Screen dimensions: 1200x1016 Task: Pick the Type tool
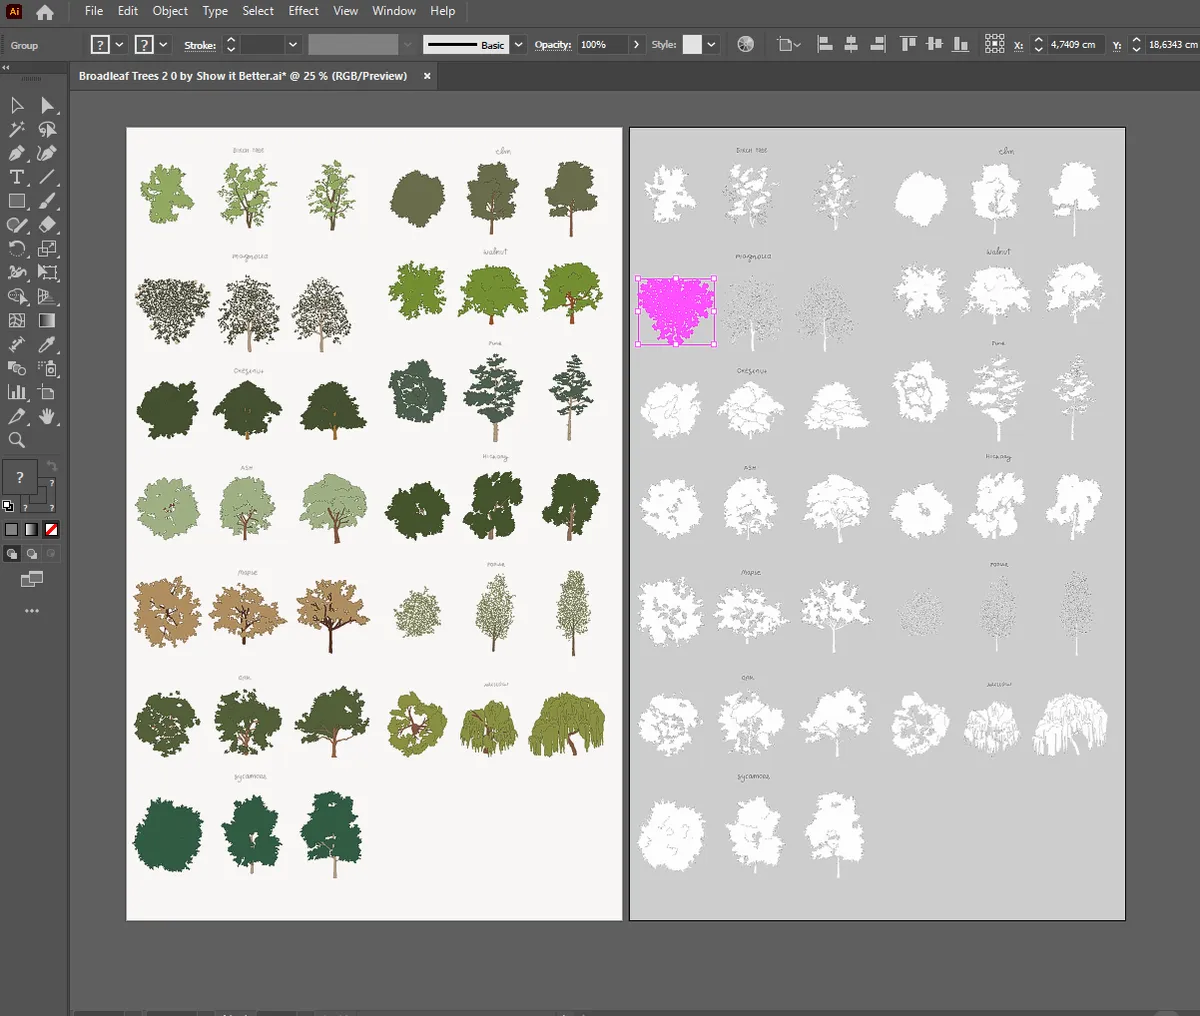coord(17,177)
